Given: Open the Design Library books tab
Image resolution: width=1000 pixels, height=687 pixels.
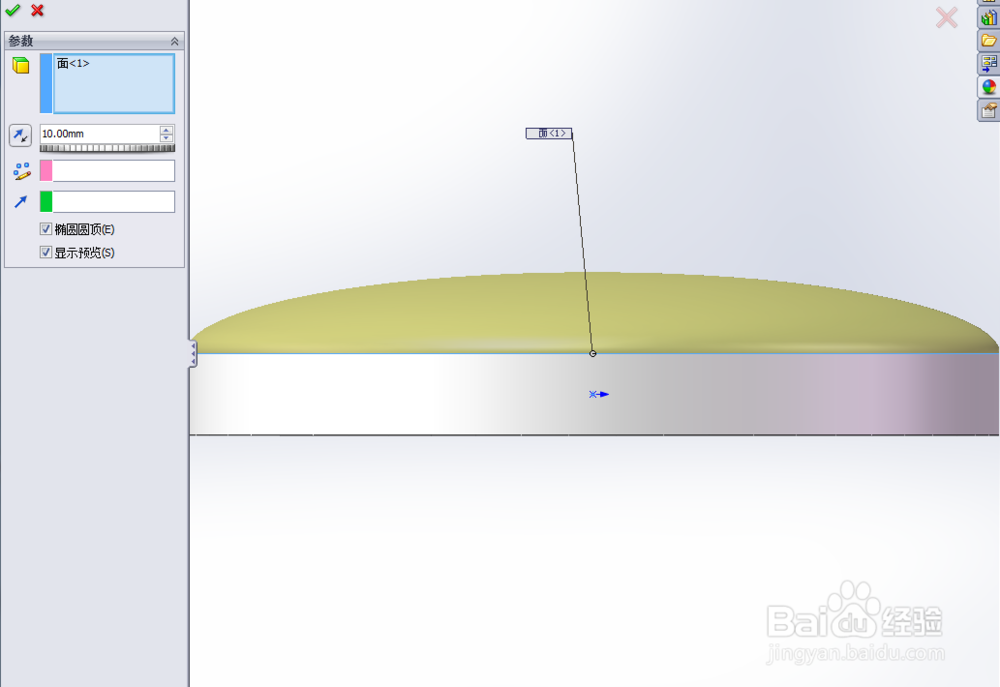Looking at the screenshot, I should point(989,17).
